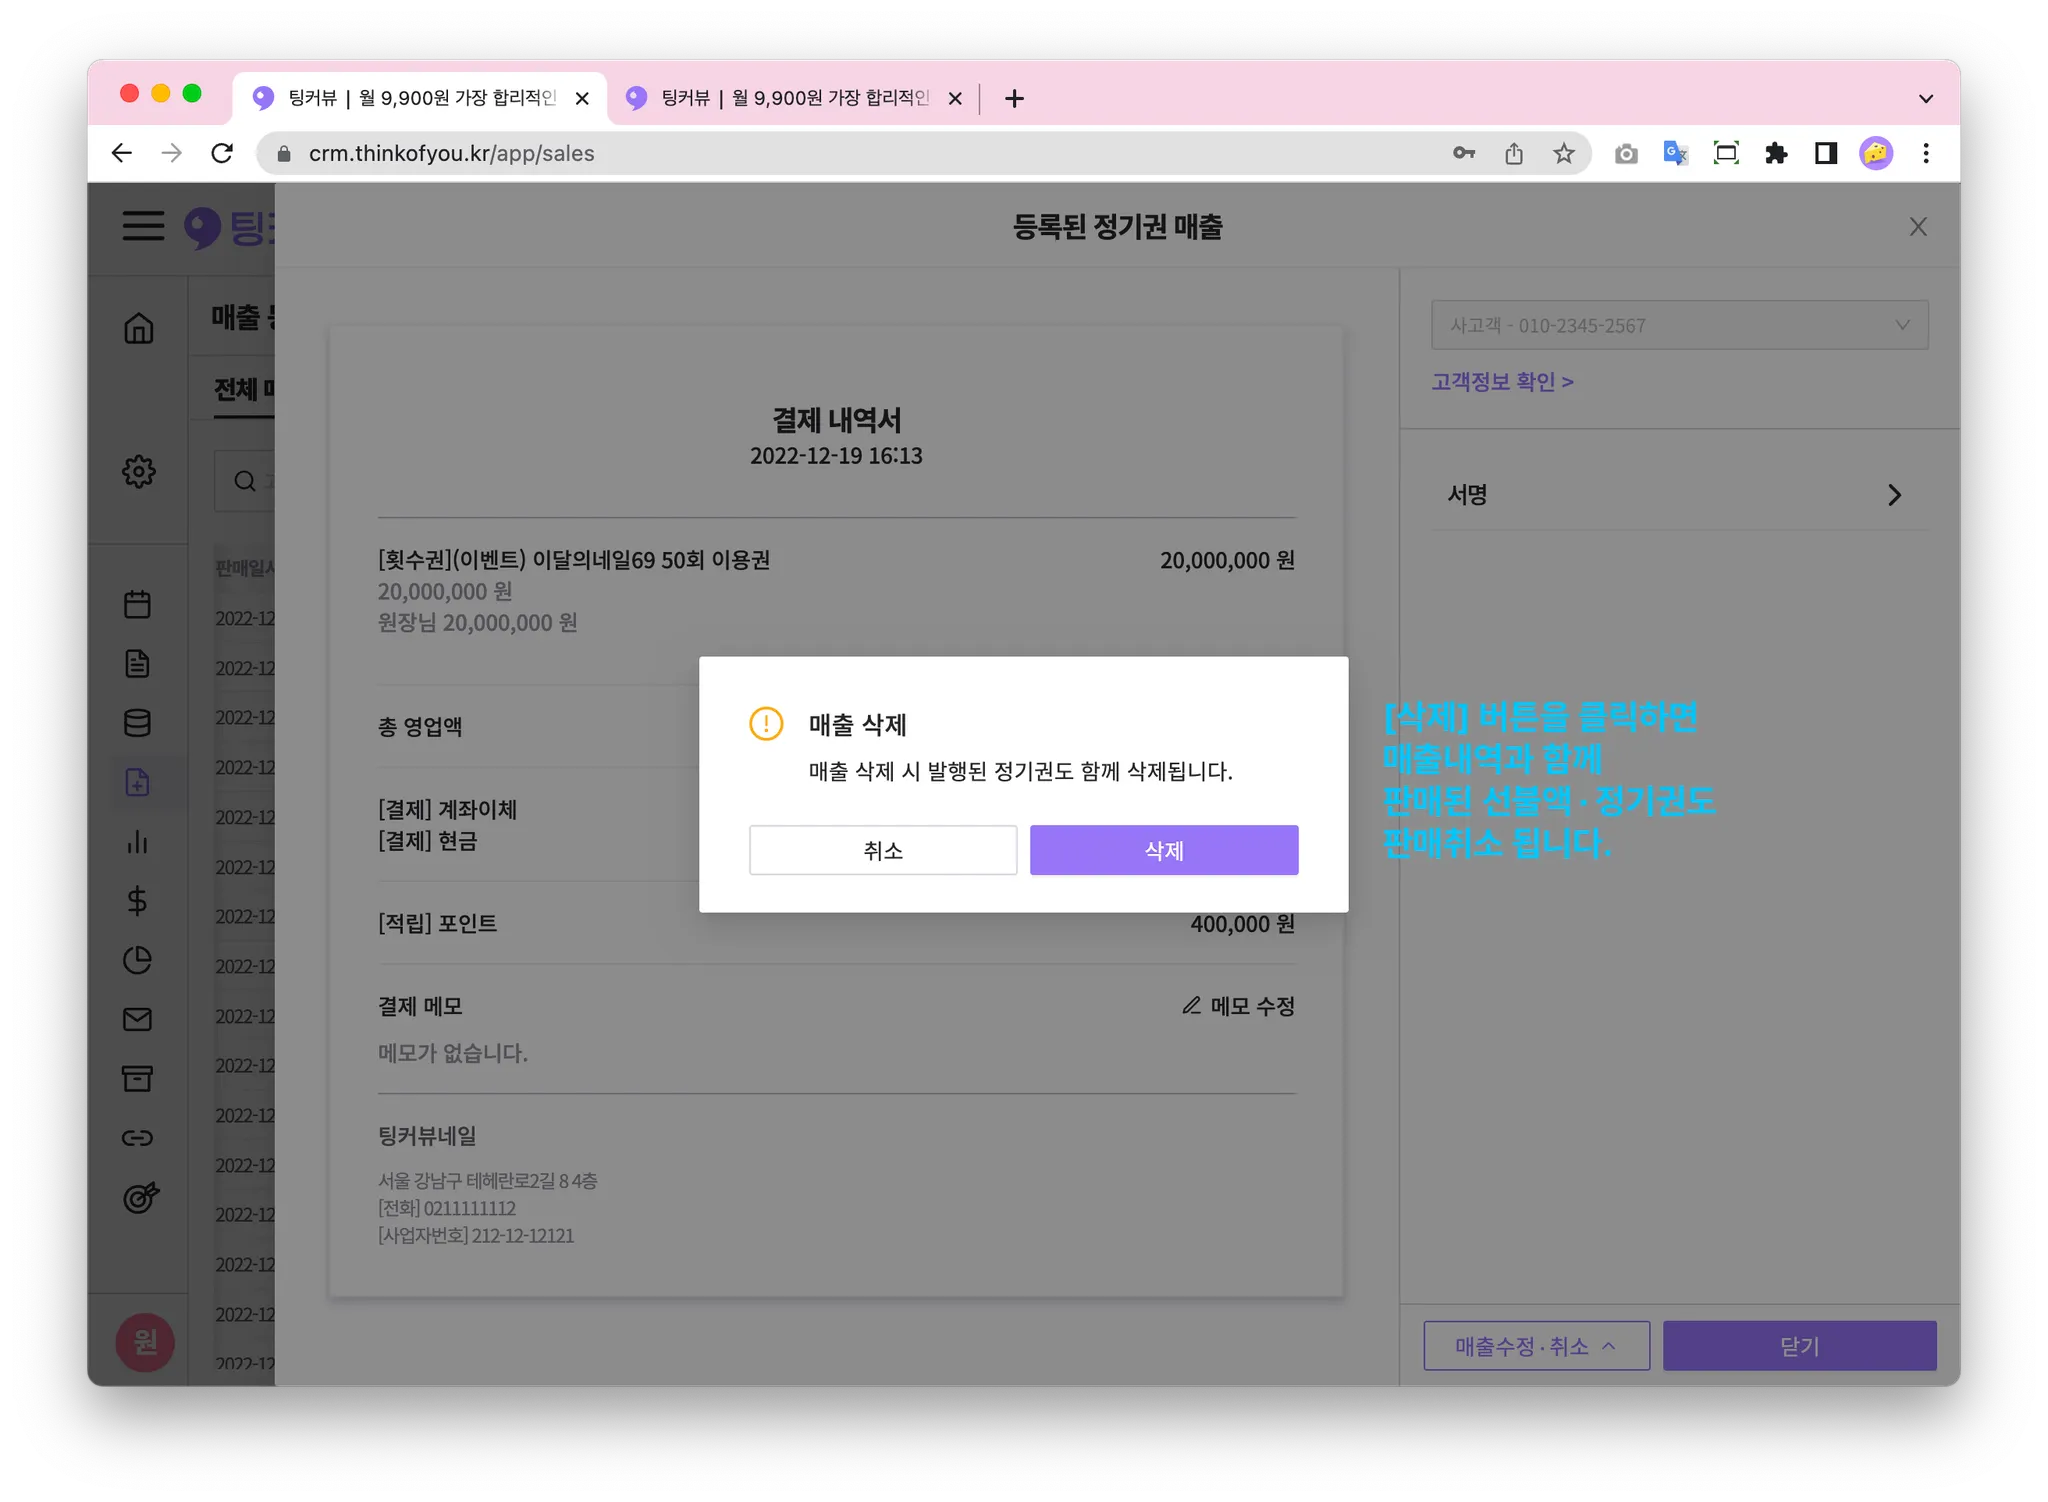The height and width of the screenshot is (1502, 2048).
Task: Click the 고객정보 확인 link
Action: [1502, 382]
